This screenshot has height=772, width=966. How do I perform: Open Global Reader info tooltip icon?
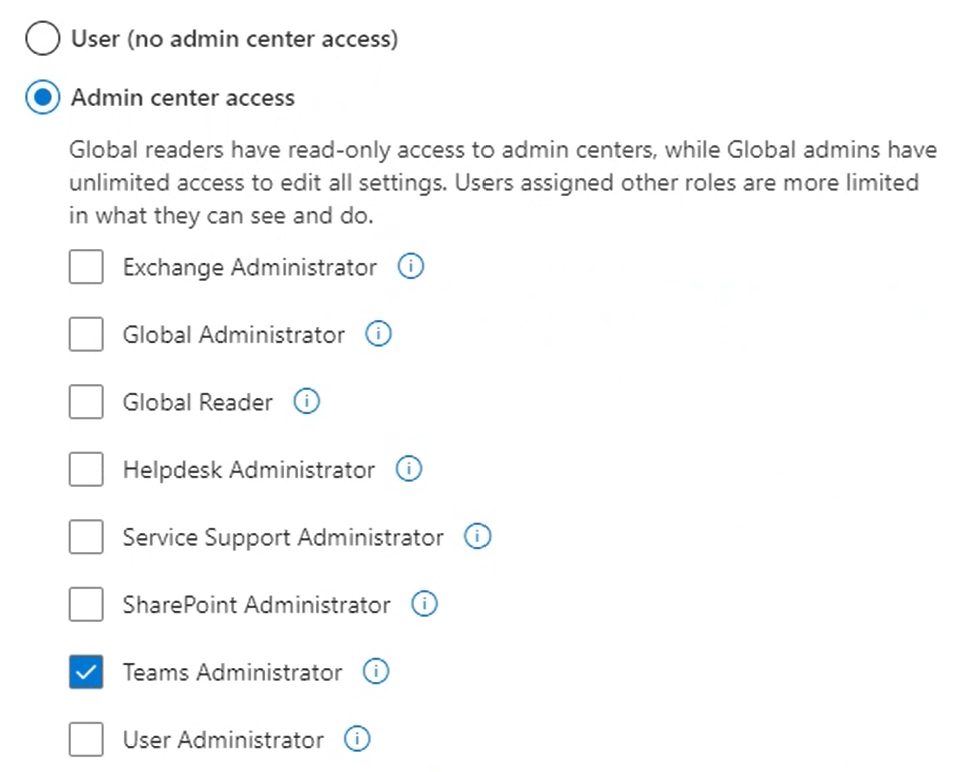click(306, 402)
